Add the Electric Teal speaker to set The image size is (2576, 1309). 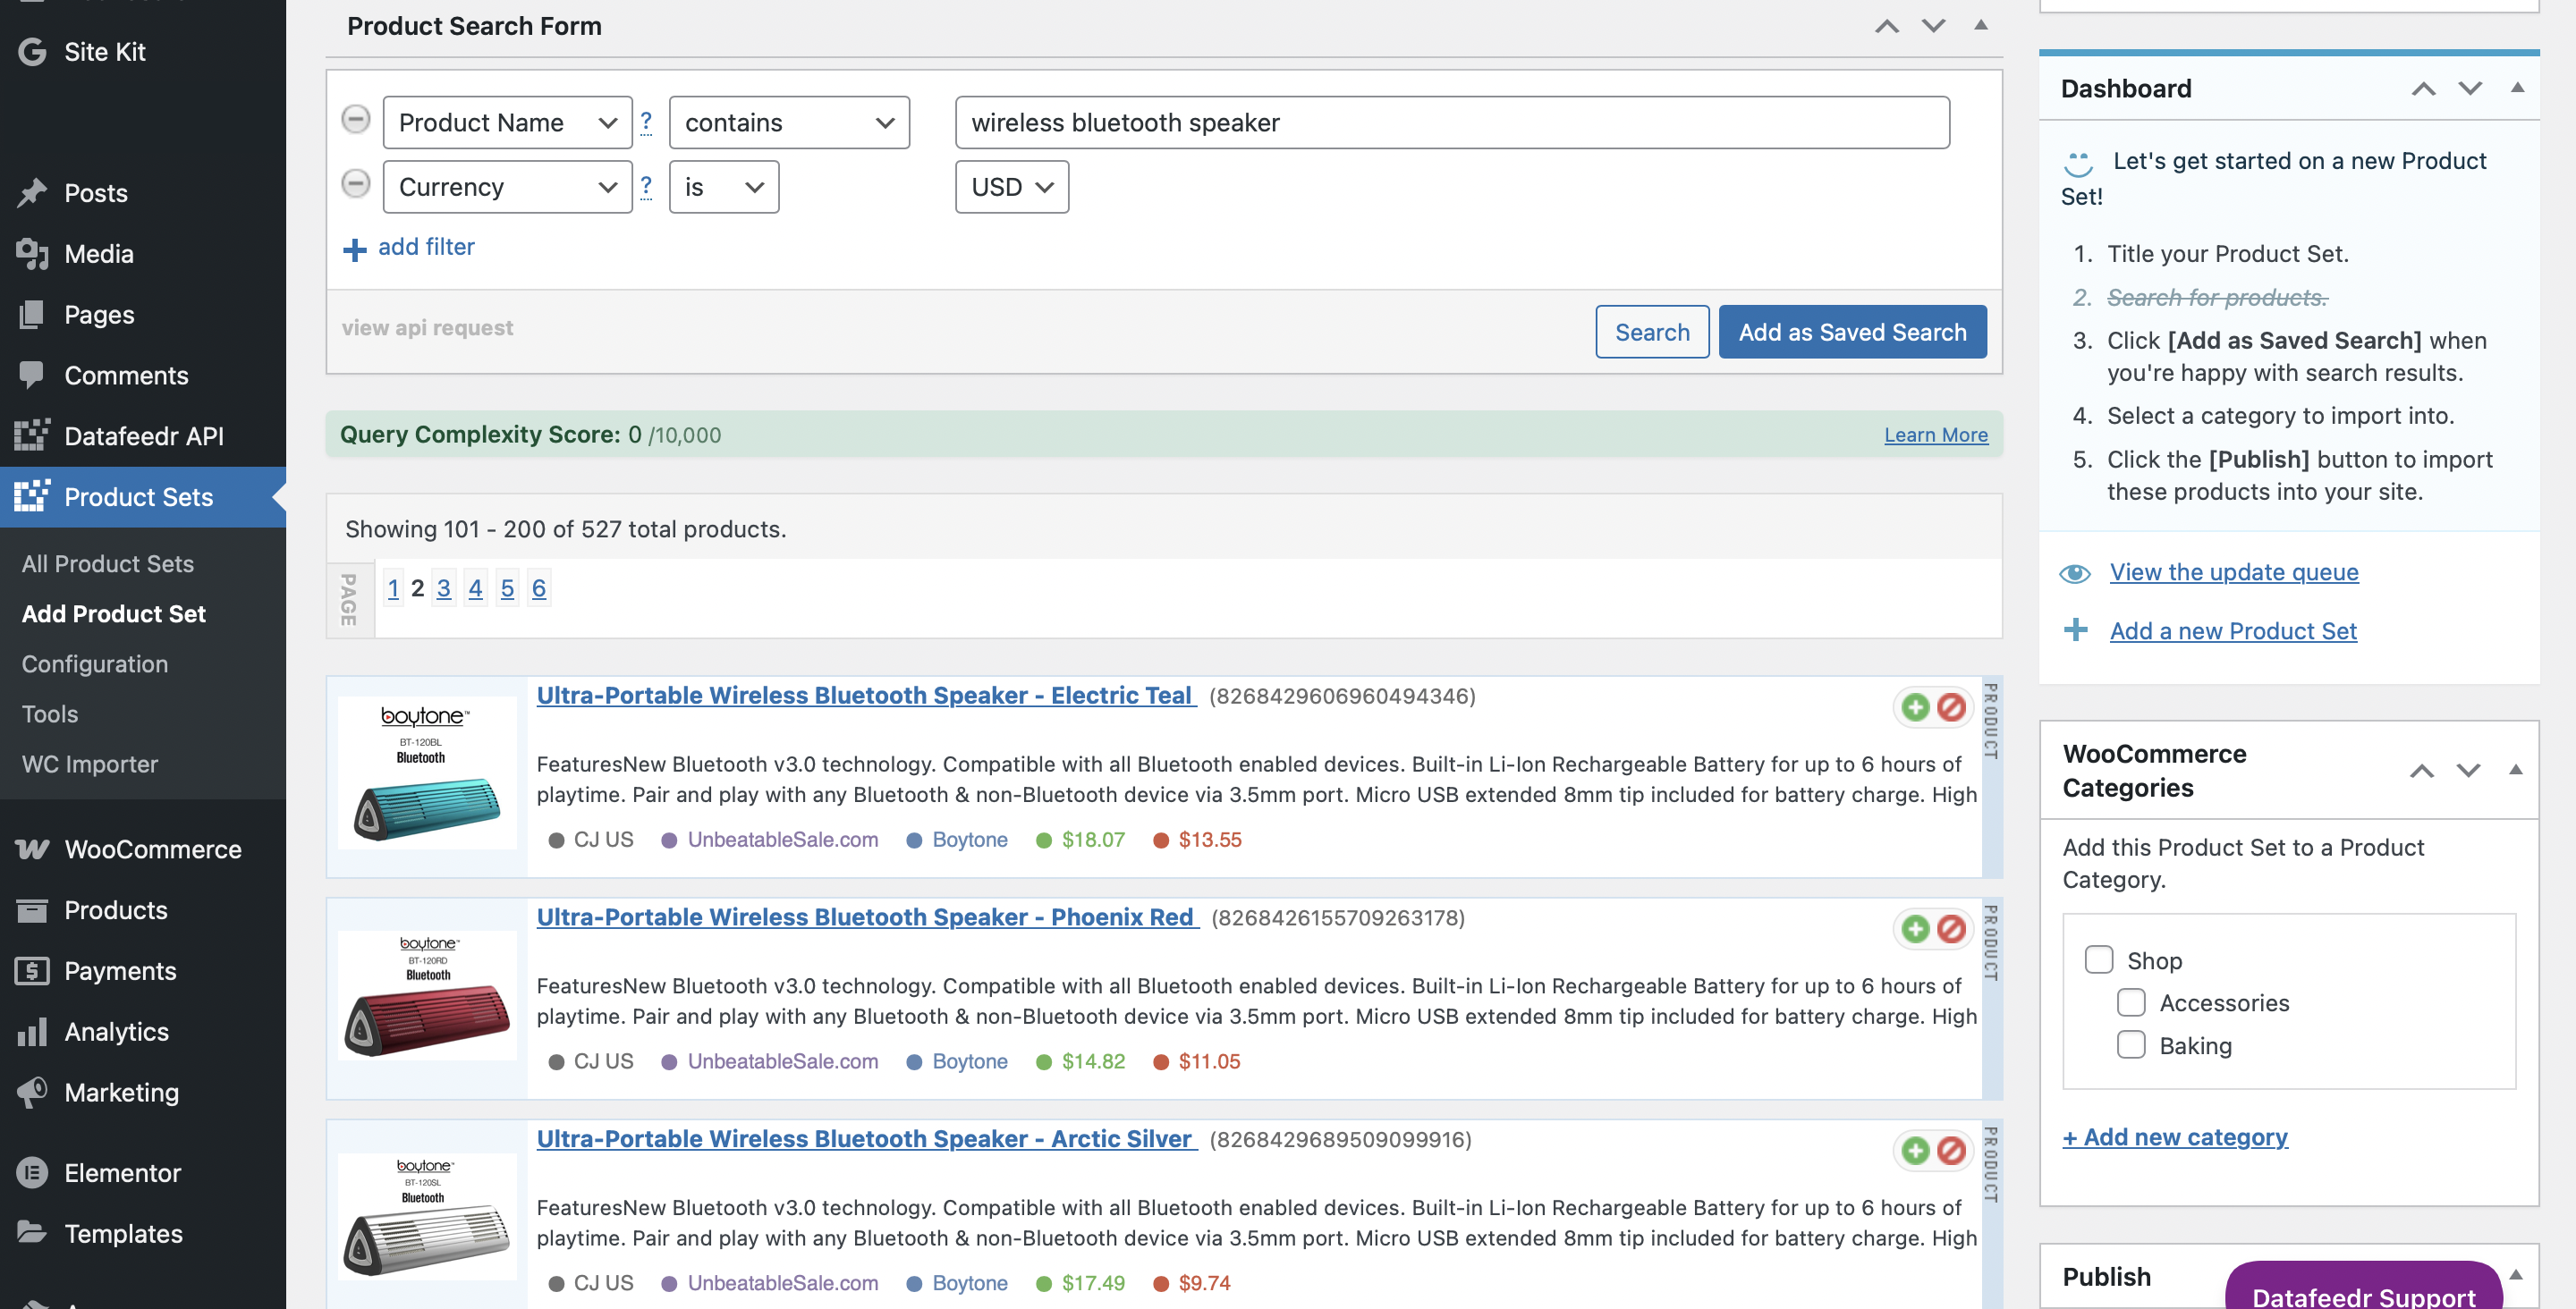[x=1915, y=707]
